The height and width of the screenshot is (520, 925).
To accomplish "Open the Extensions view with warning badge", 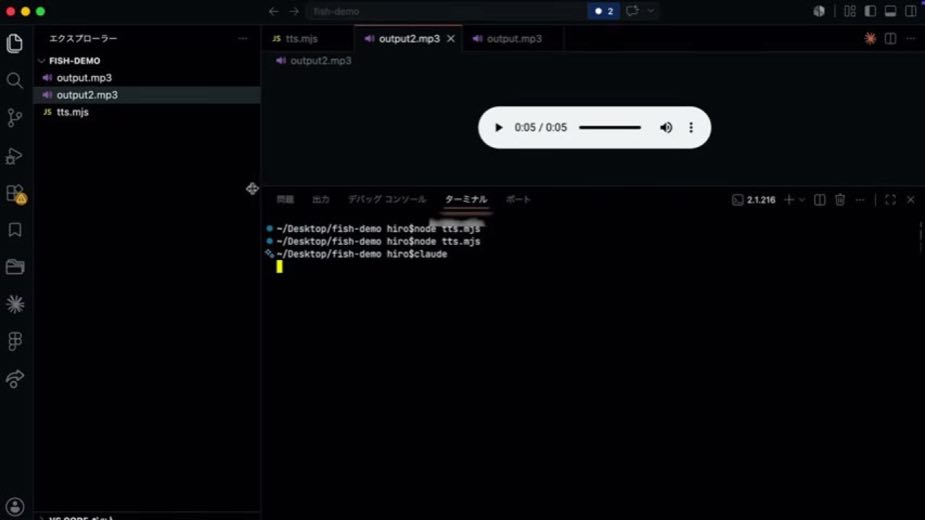I will [x=15, y=194].
